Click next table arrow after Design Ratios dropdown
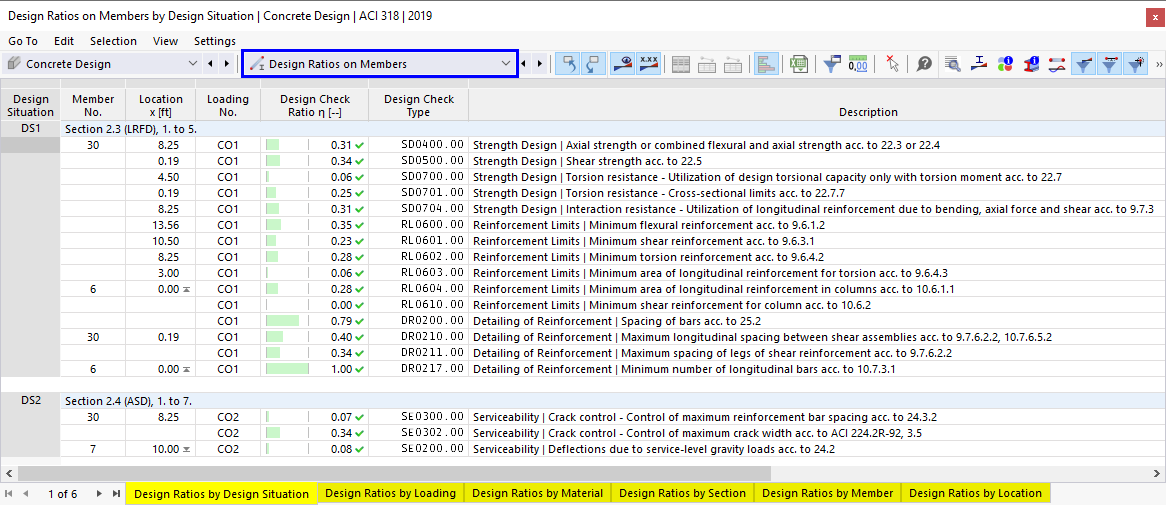This screenshot has height=505, width=1166. pyautogui.click(x=540, y=64)
